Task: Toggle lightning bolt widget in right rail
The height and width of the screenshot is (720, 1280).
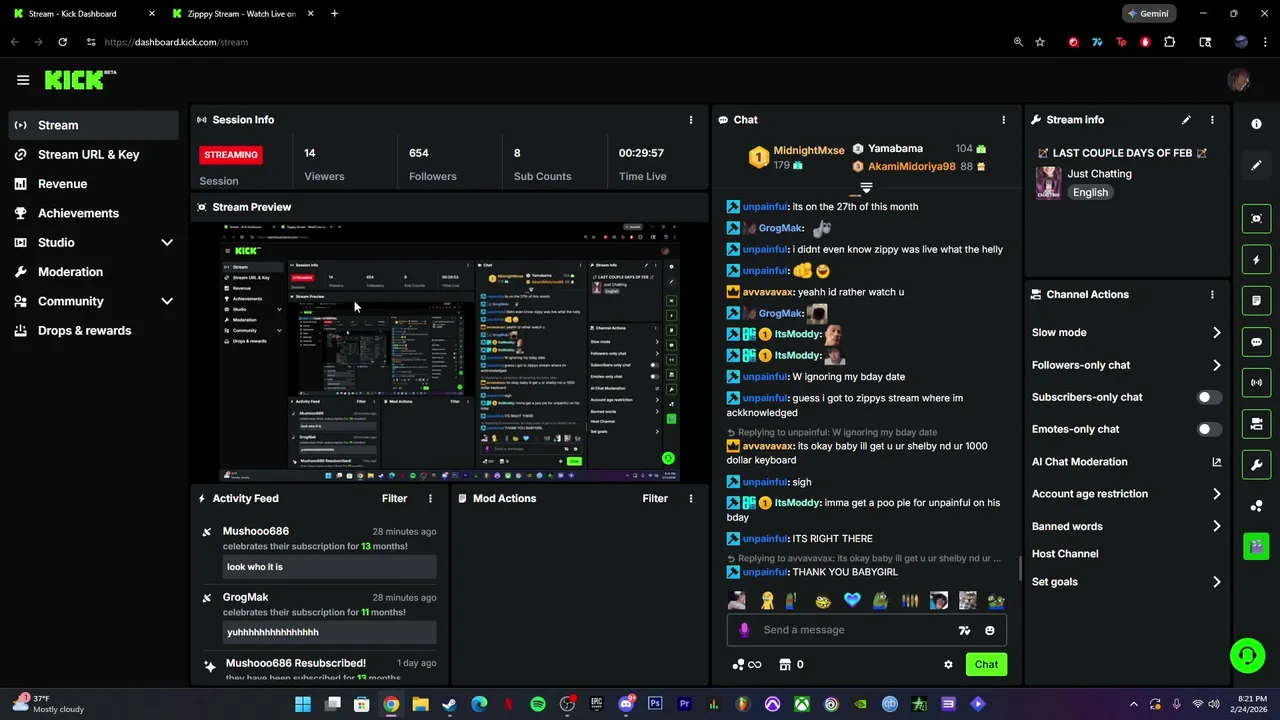Action: 1257,260
